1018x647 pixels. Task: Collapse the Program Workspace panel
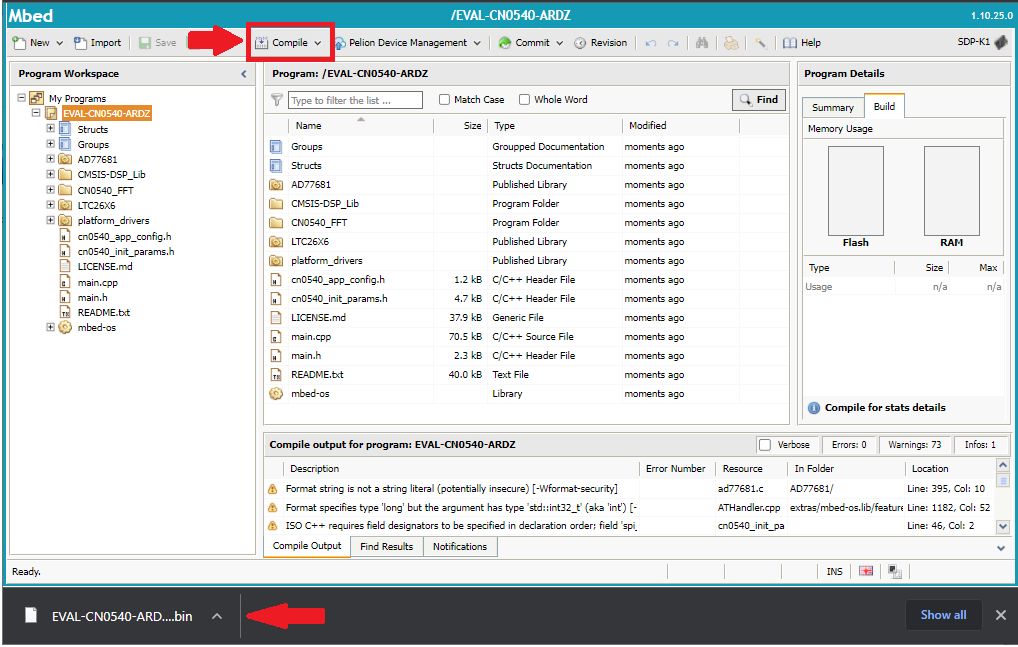point(244,74)
